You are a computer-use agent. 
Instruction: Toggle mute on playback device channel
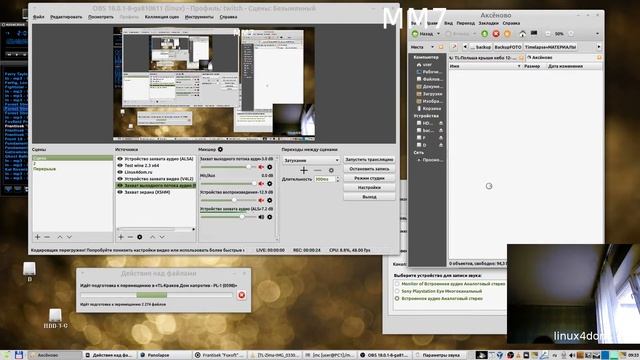click(261, 200)
